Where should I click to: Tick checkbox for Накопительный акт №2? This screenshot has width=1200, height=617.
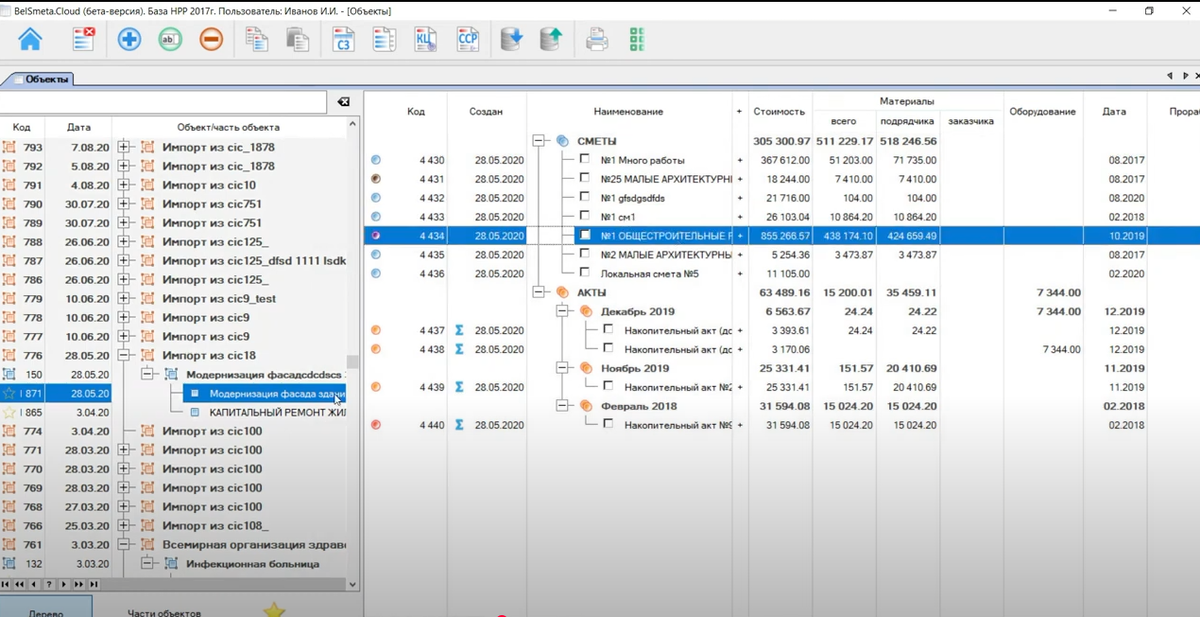coord(608,386)
